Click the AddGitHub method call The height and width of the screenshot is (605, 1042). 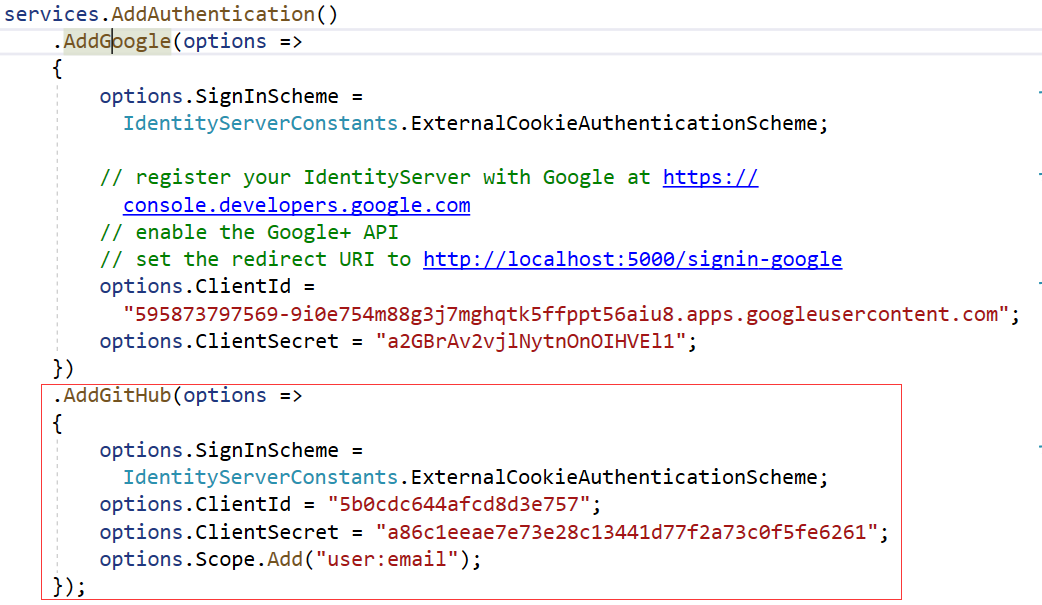click(x=117, y=396)
